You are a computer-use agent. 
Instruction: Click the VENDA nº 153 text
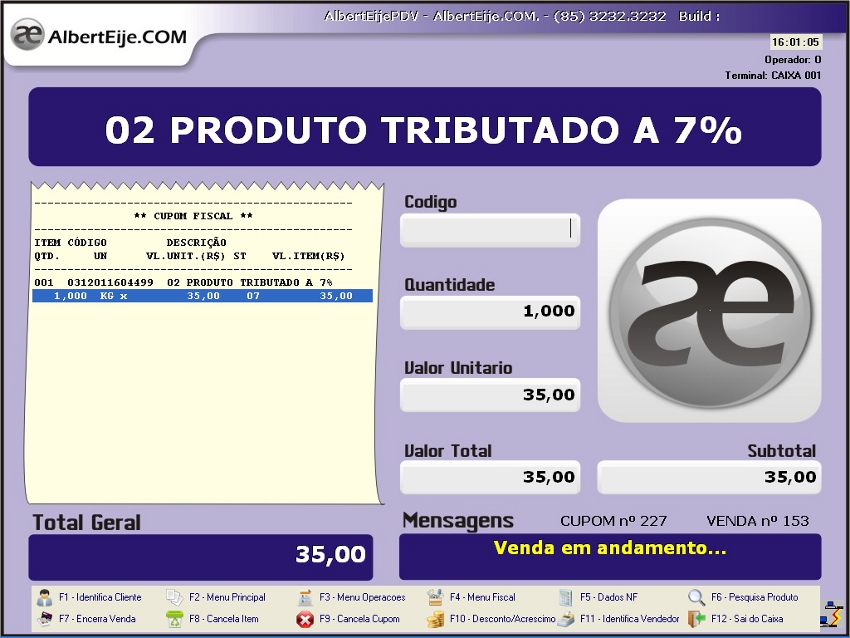pyautogui.click(x=757, y=521)
